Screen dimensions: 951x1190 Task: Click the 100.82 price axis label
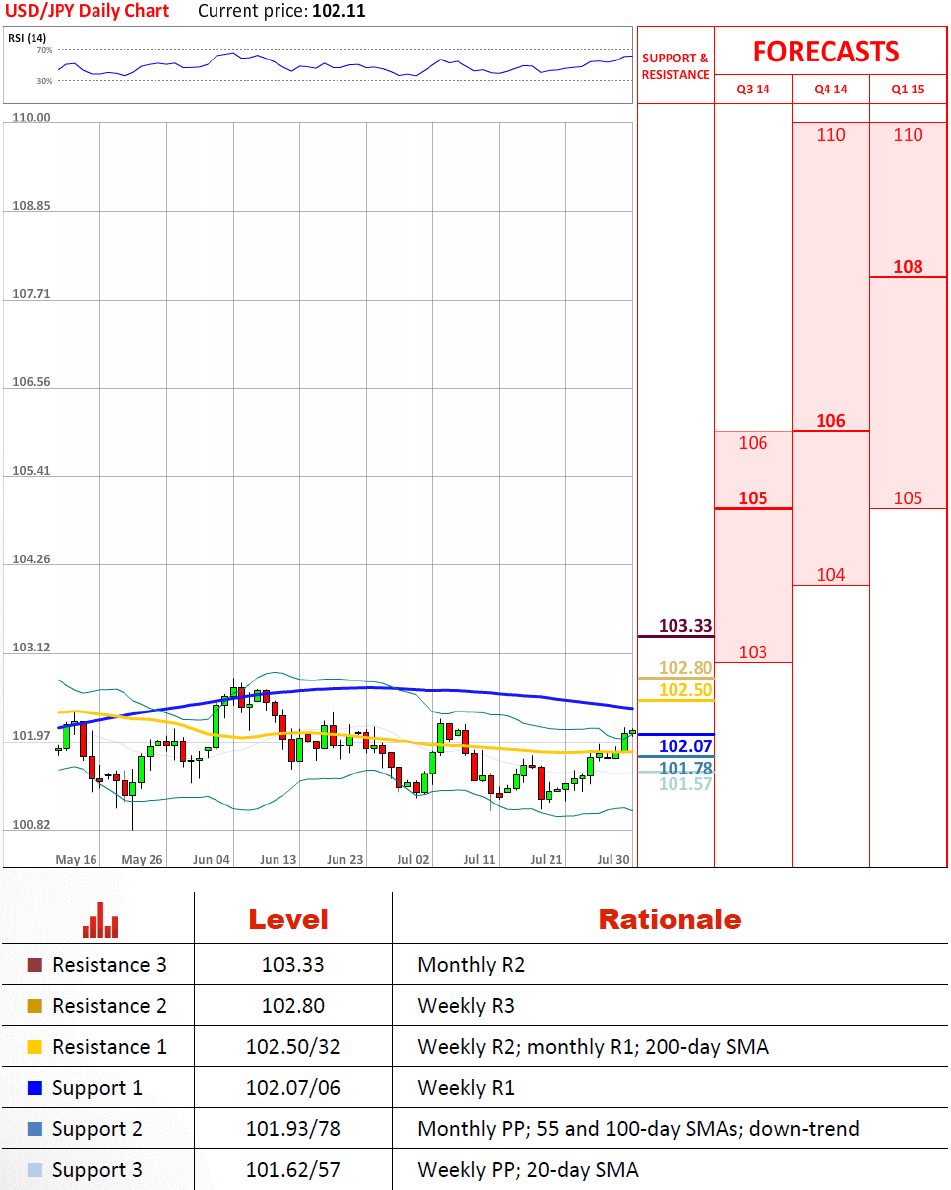click(x=31, y=824)
